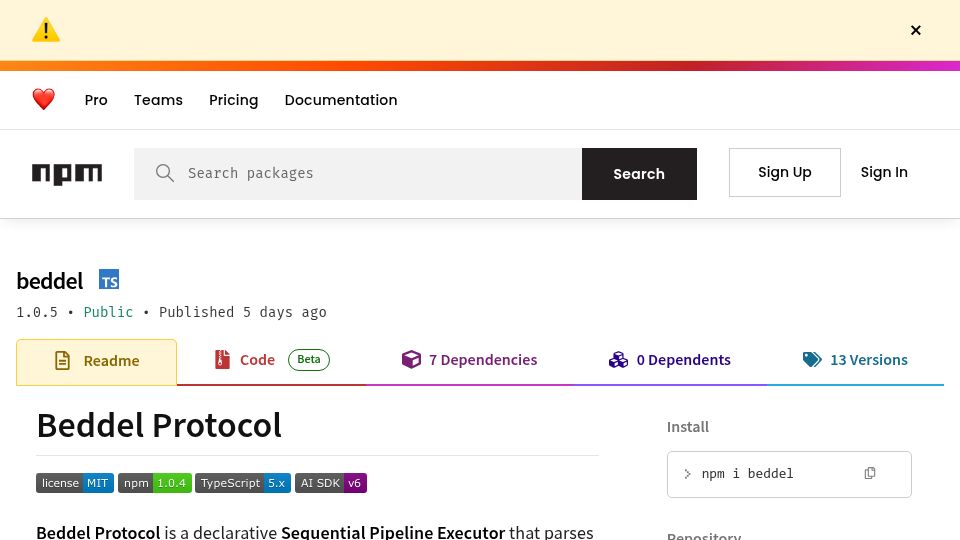This screenshot has width=960, height=540.
Task: Click the Dependencies box icon
Action: coord(411,359)
